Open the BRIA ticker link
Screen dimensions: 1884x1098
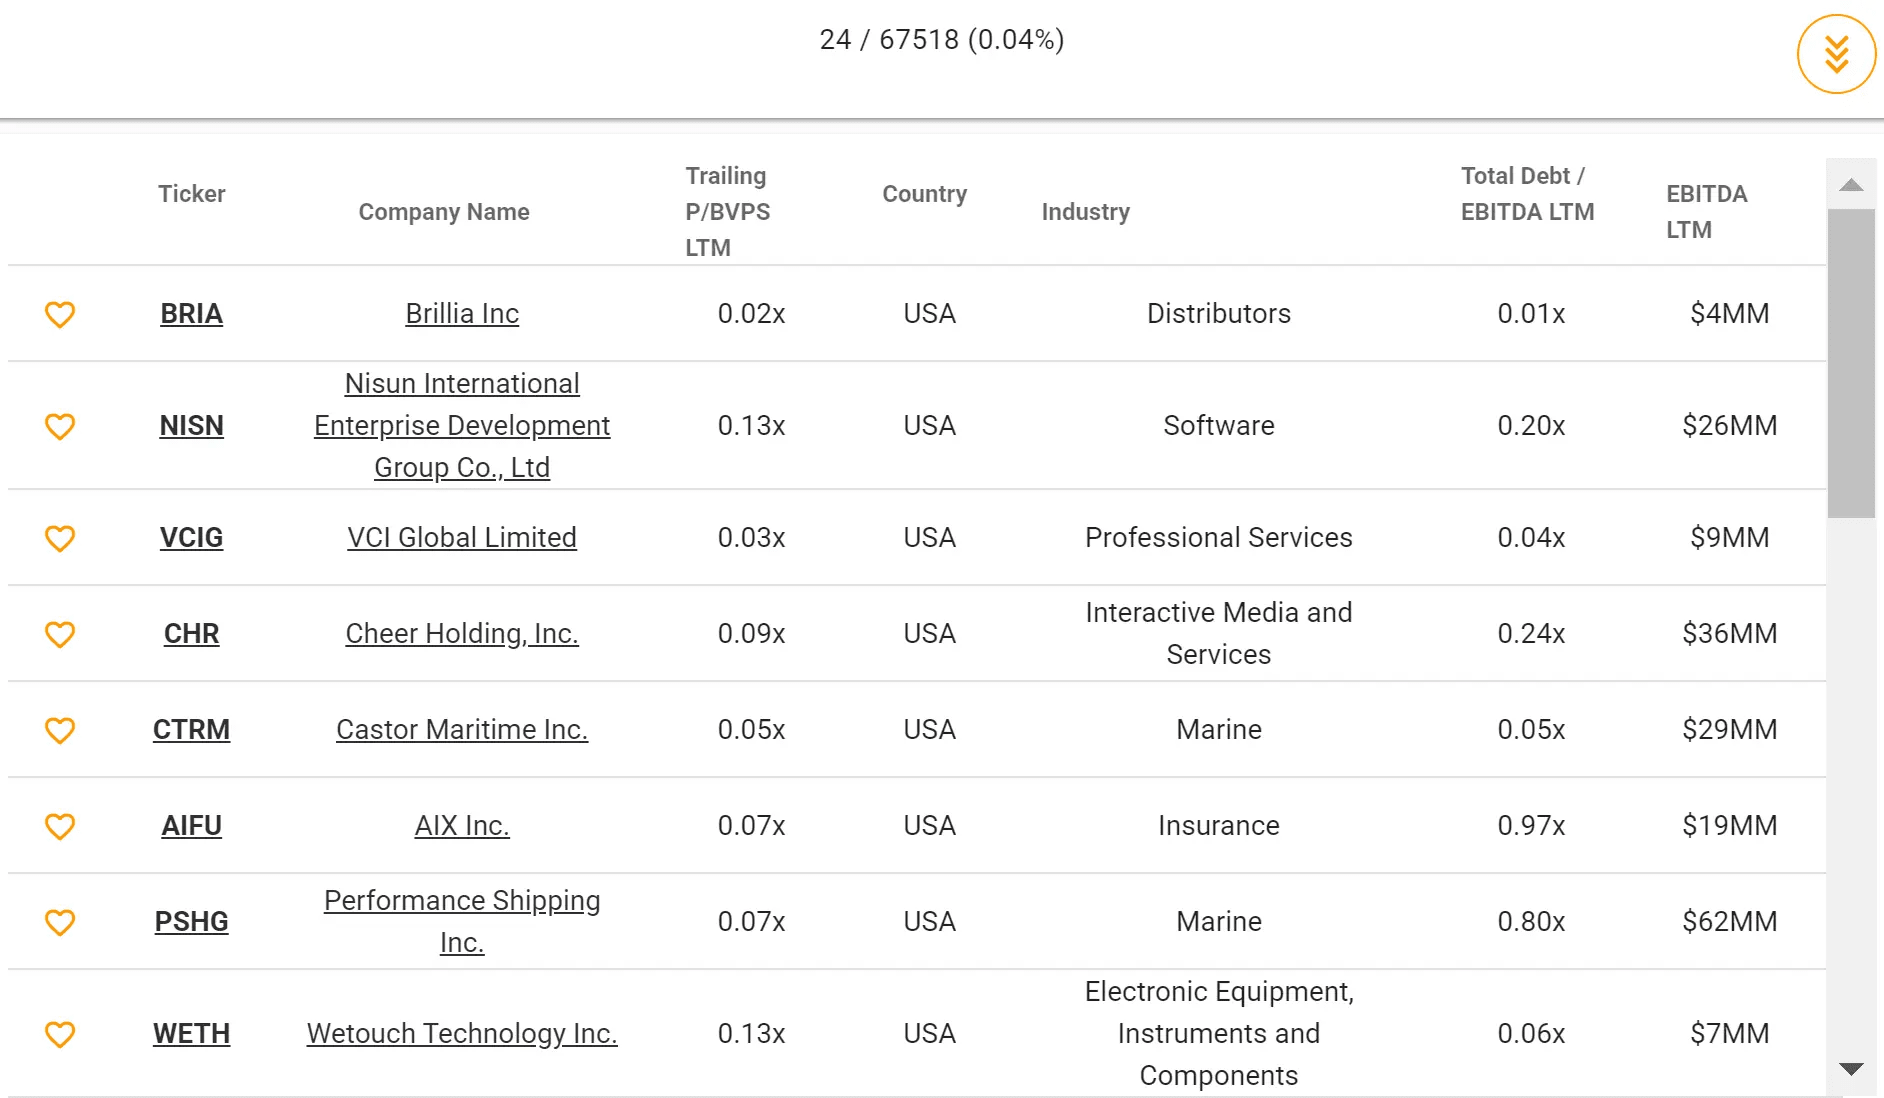[x=191, y=314]
